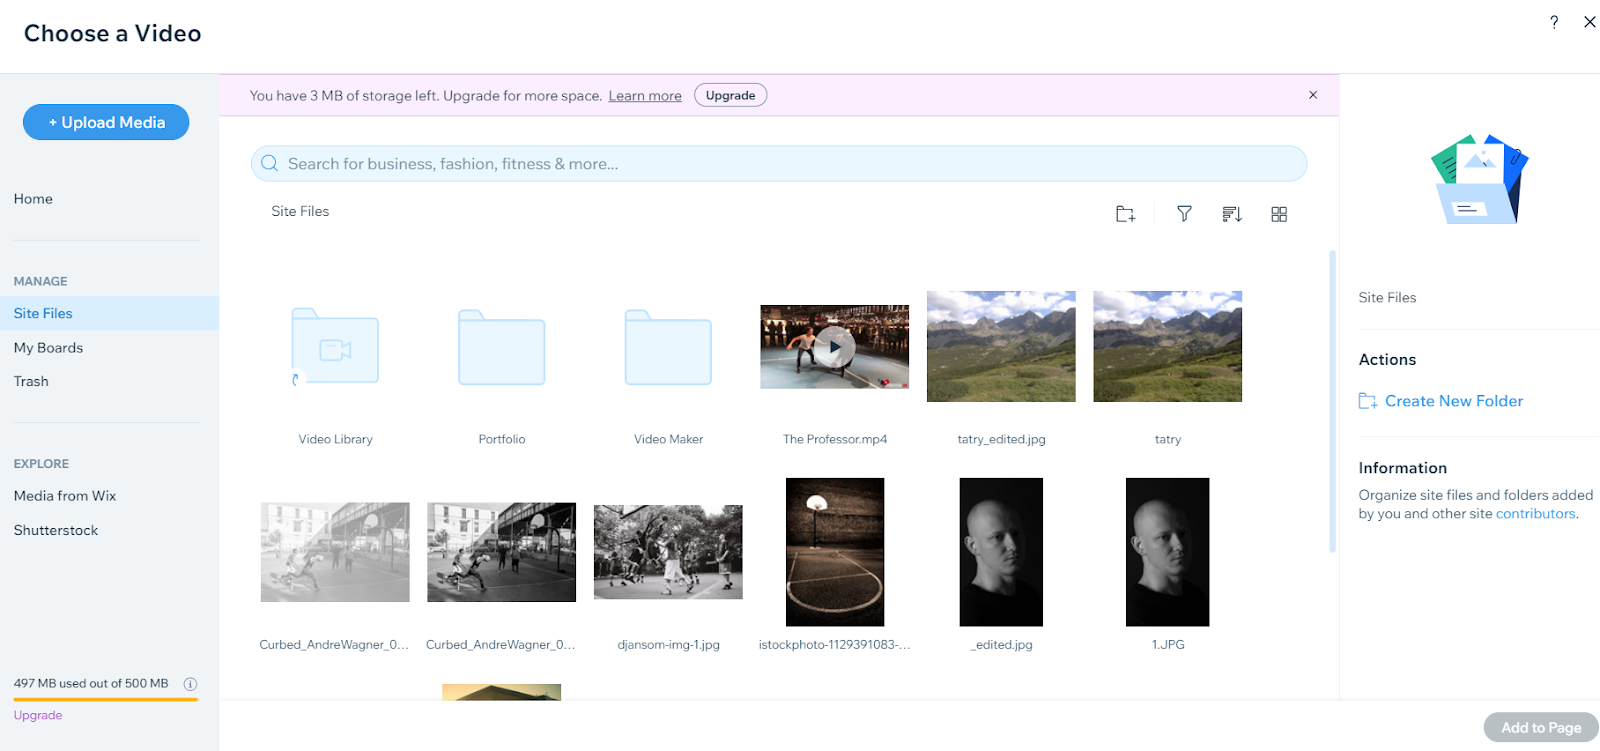Open Shutterstock in sidebar

click(x=56, y=530)
